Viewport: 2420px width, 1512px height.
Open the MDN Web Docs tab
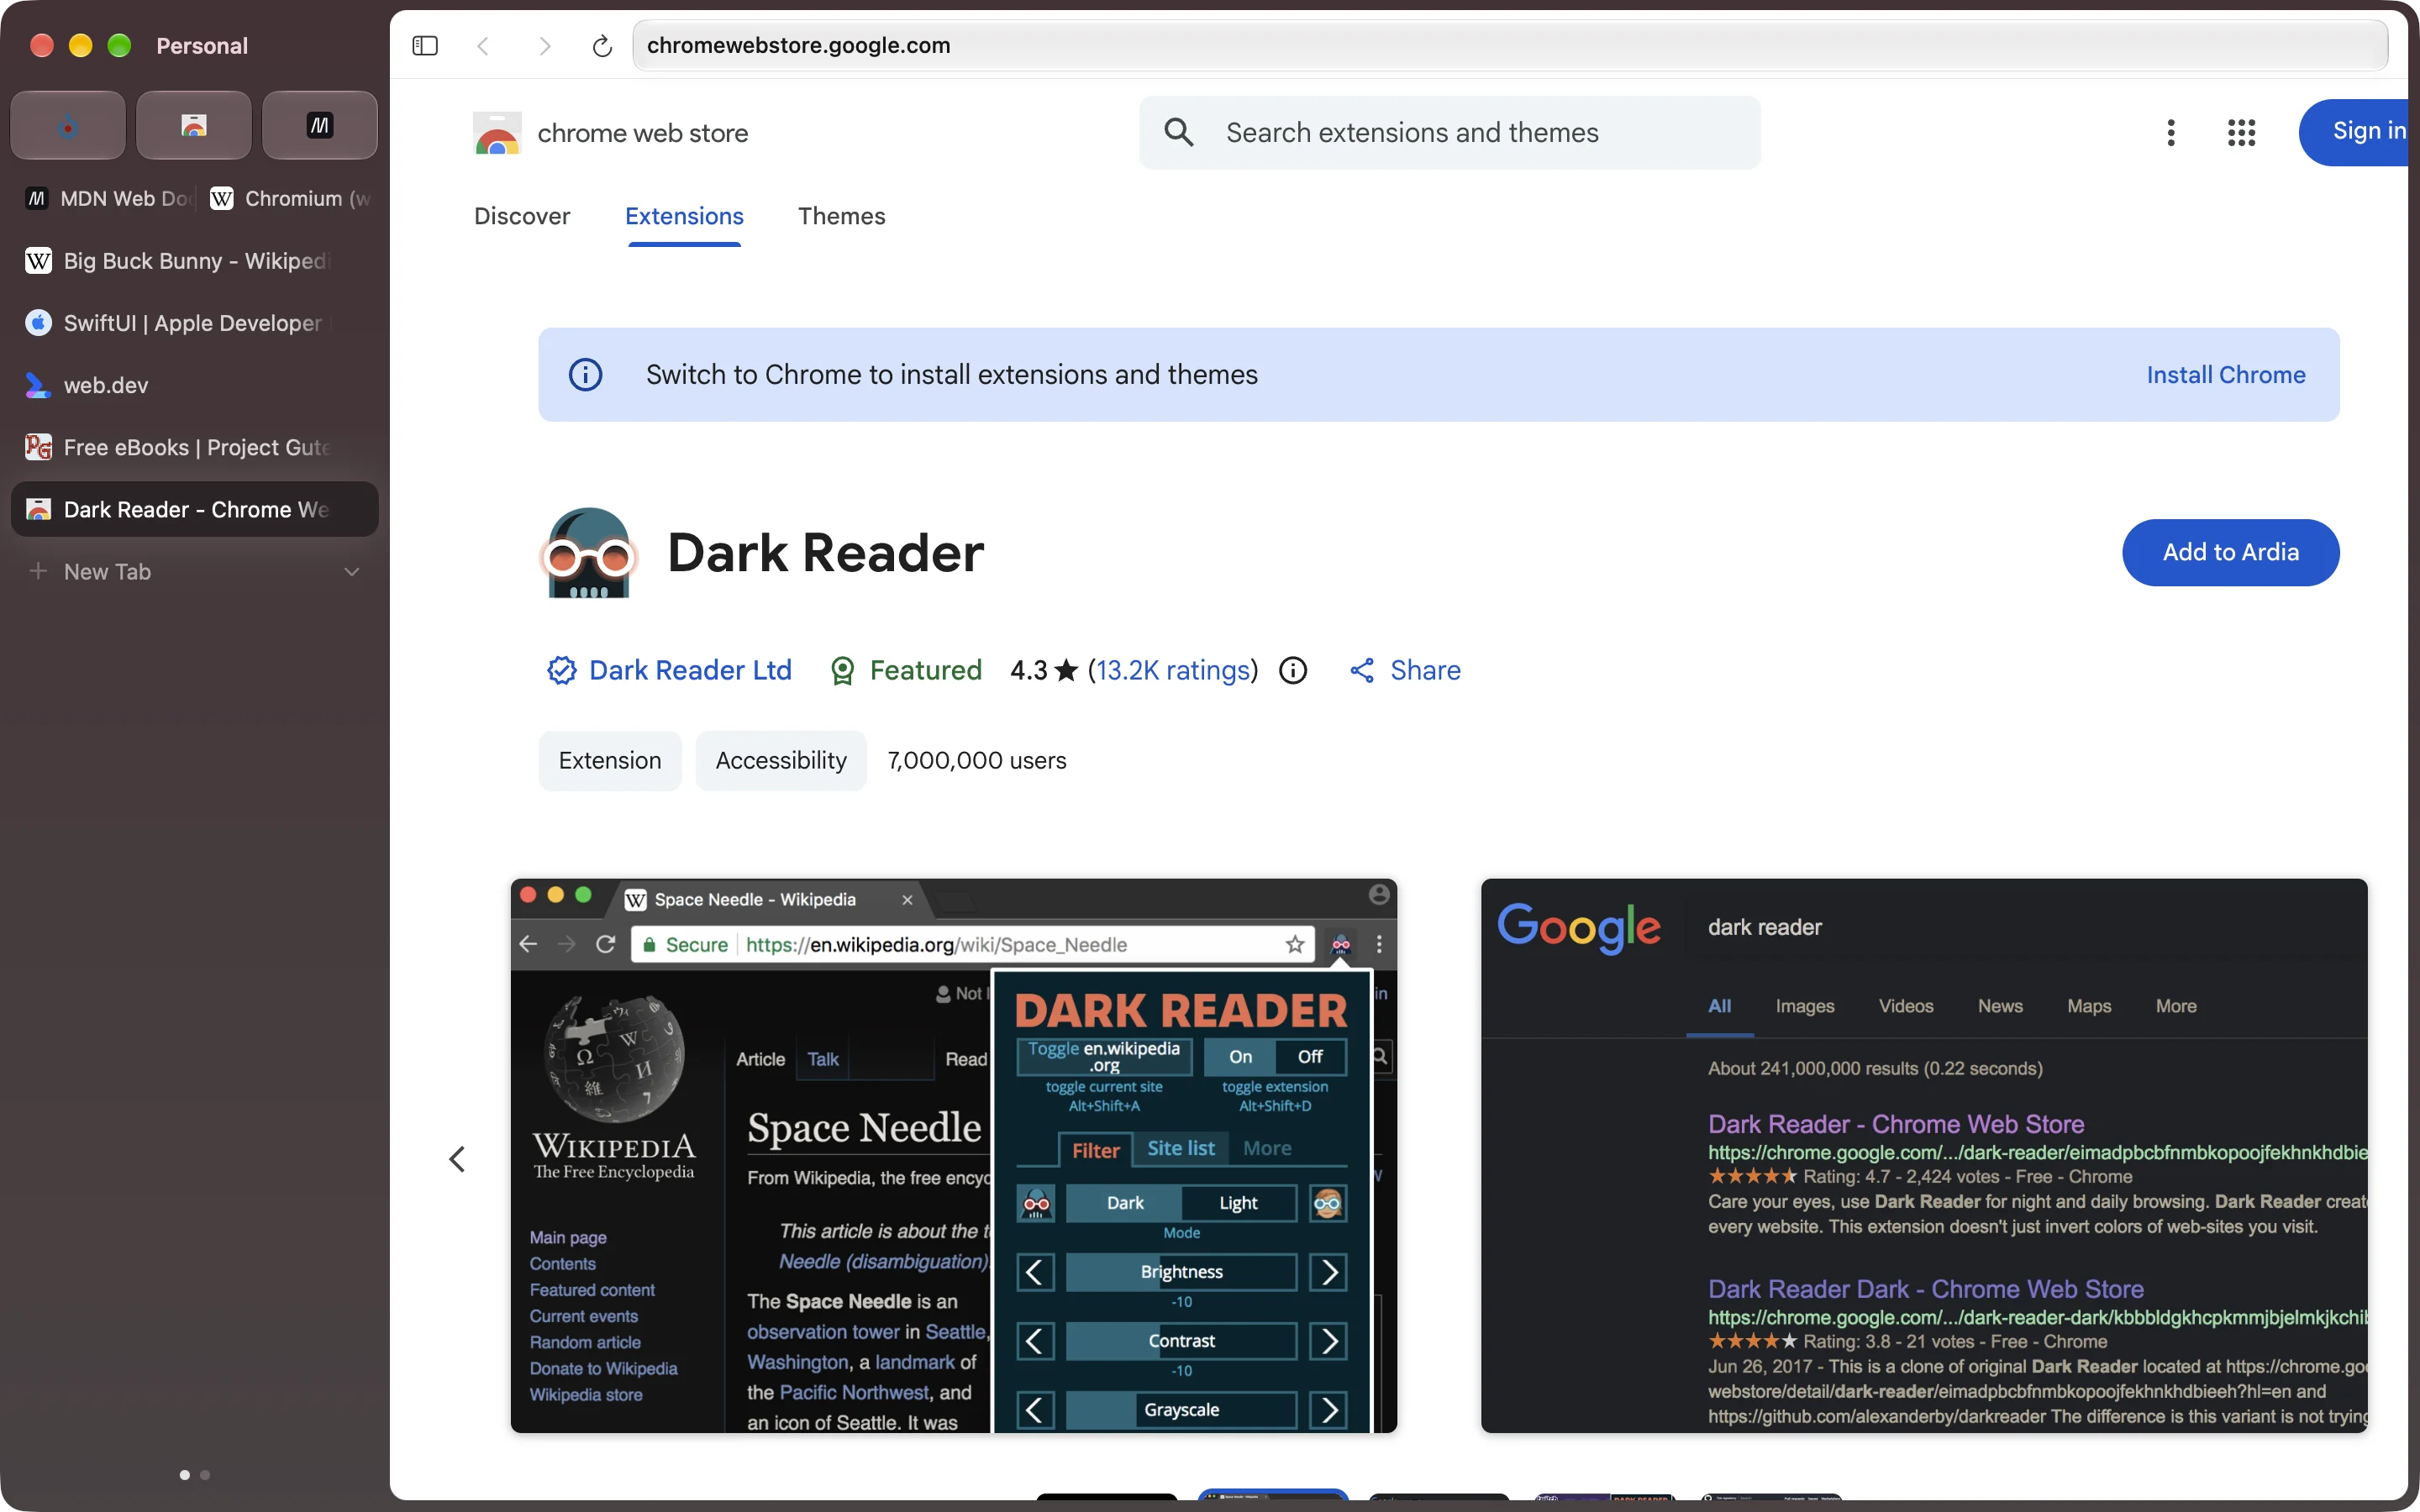point(106,198)
